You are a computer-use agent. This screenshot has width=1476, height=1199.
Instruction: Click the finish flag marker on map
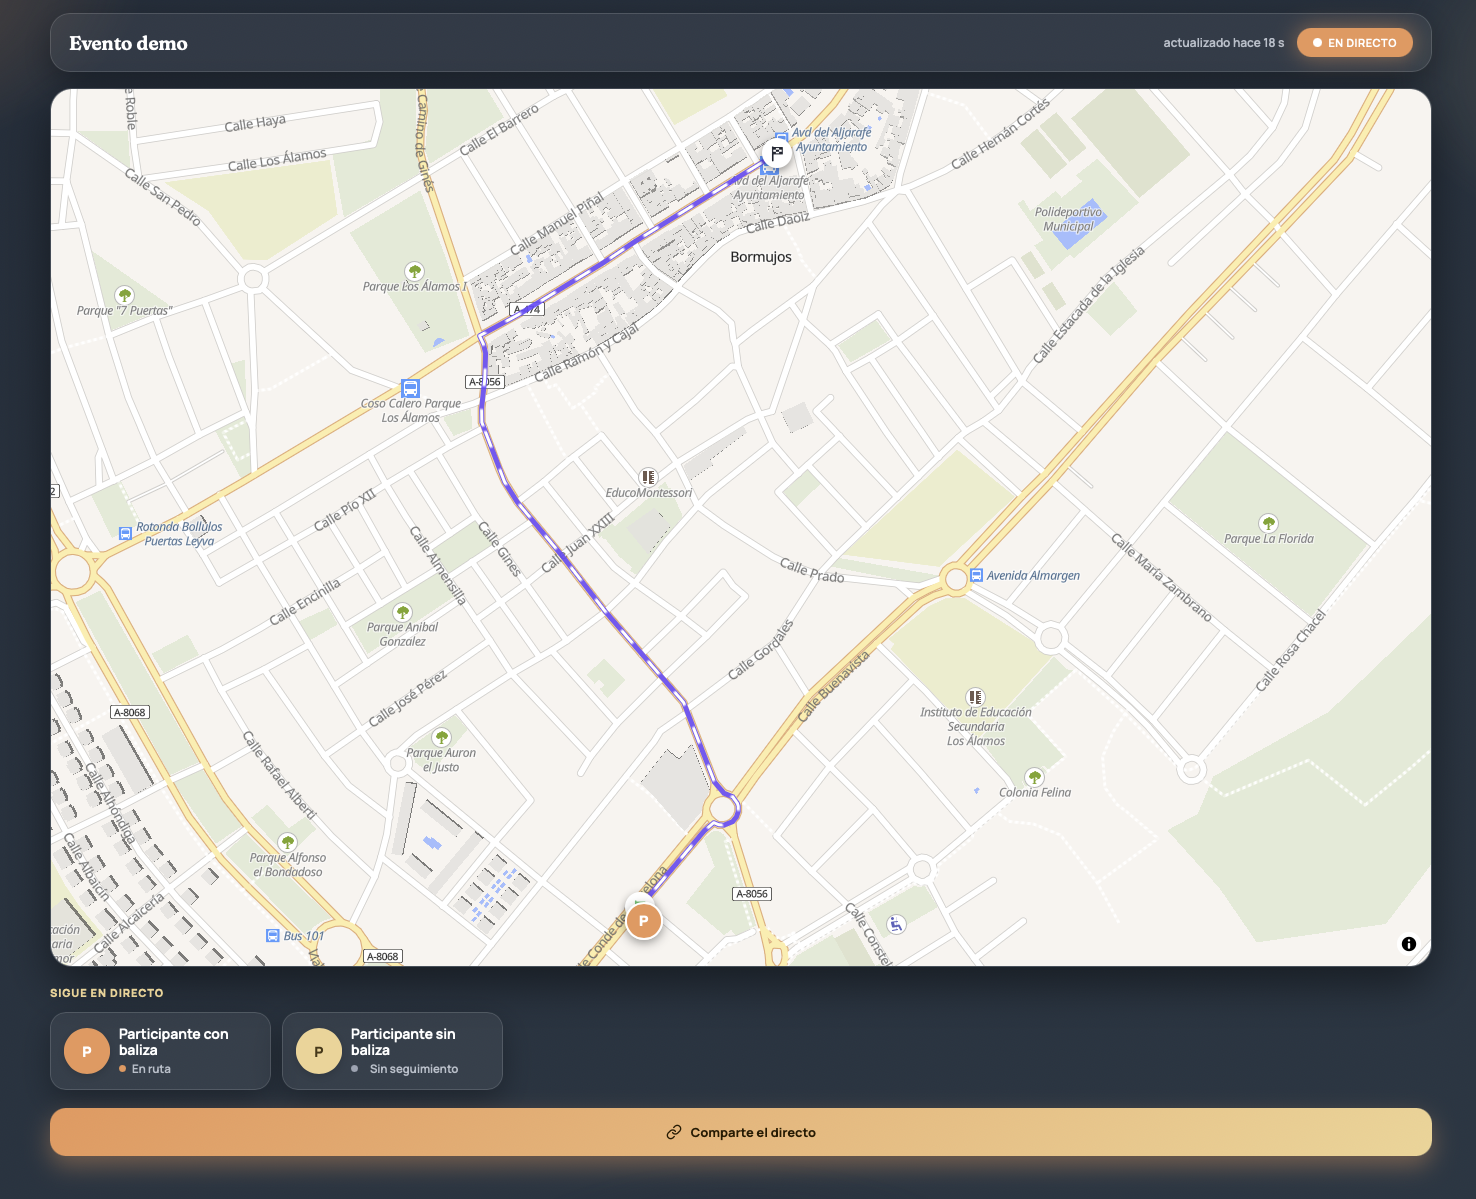777,153
